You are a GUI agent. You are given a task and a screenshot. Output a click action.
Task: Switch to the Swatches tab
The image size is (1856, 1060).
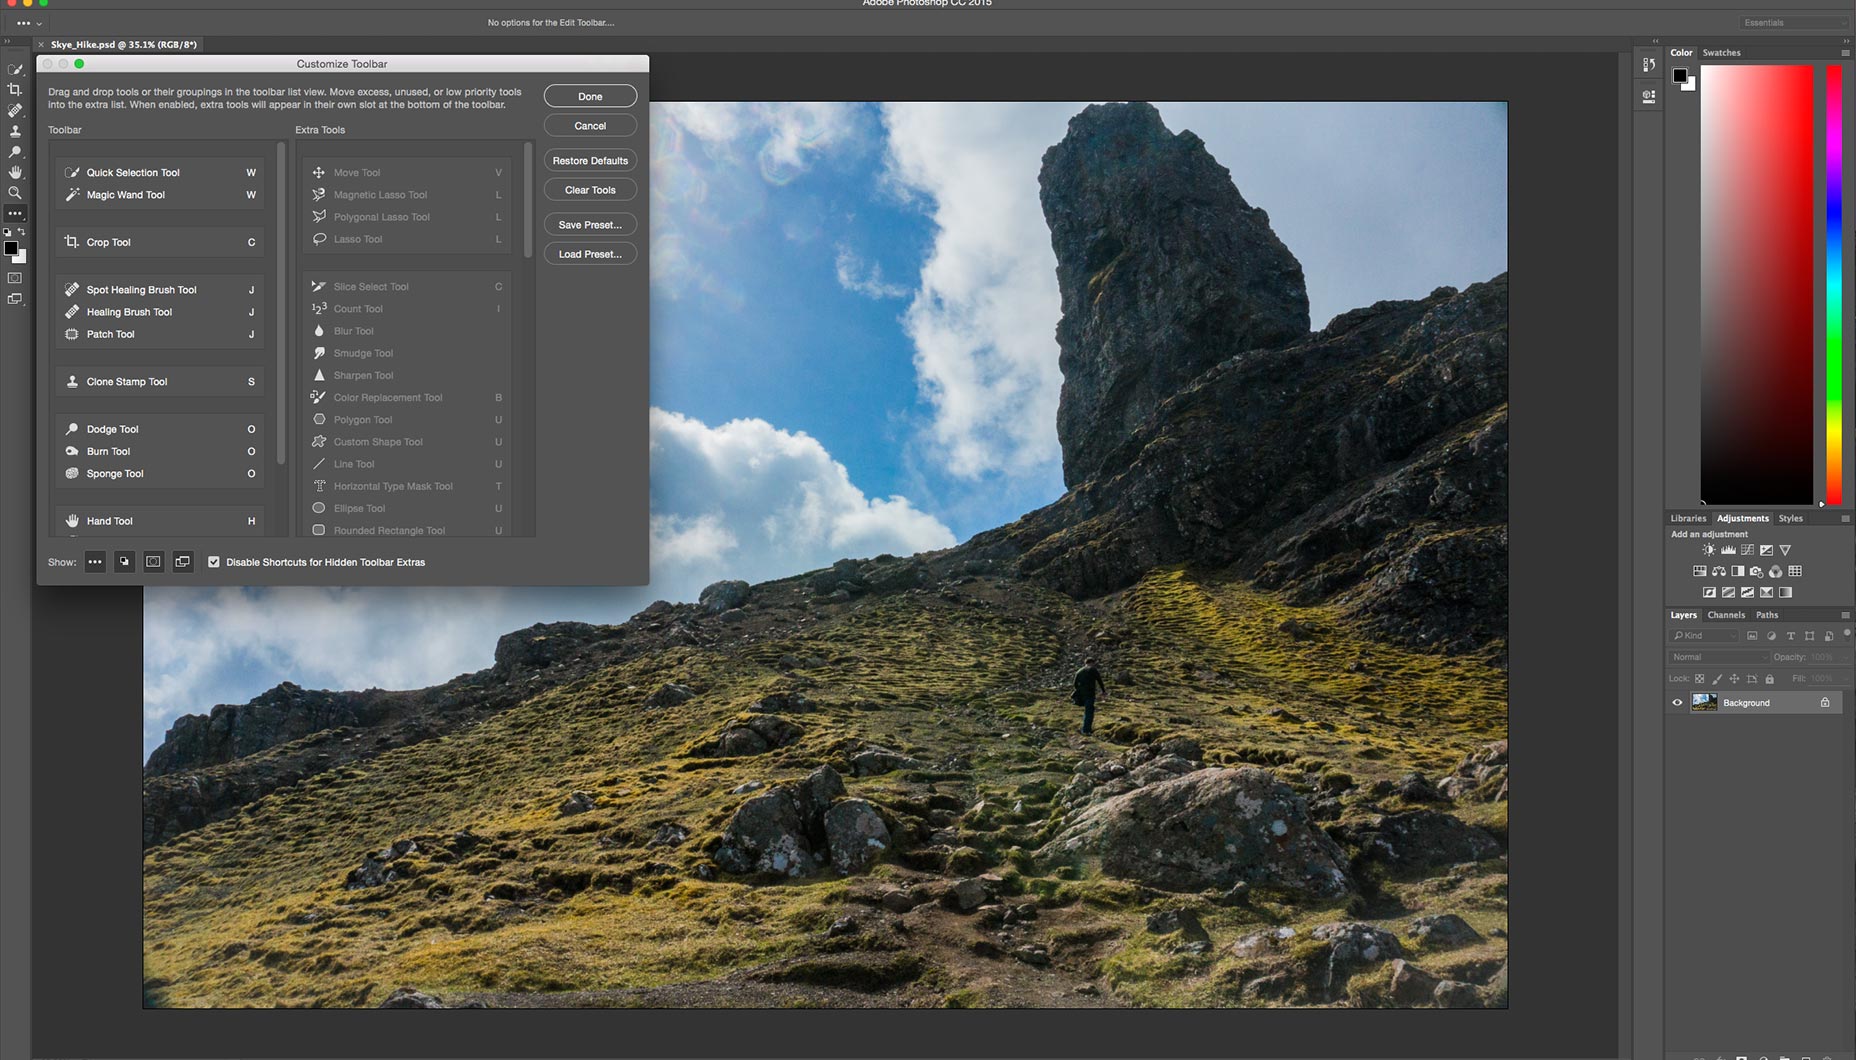click(1721, 53)
